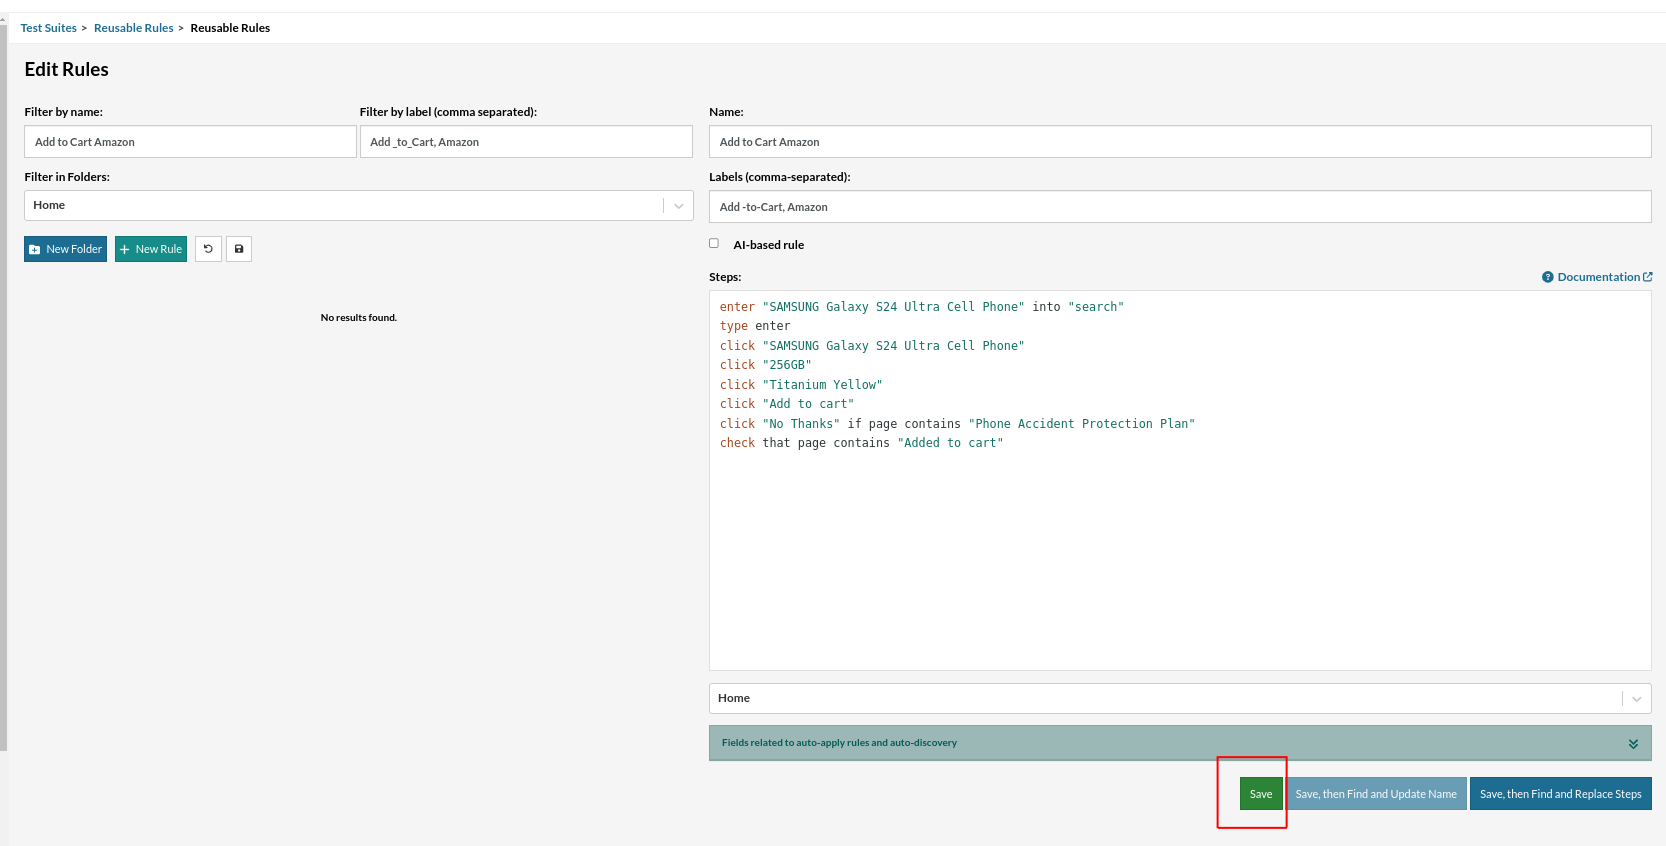Open the Reusable Rules breadcrumb link

[x=133, y=28]
